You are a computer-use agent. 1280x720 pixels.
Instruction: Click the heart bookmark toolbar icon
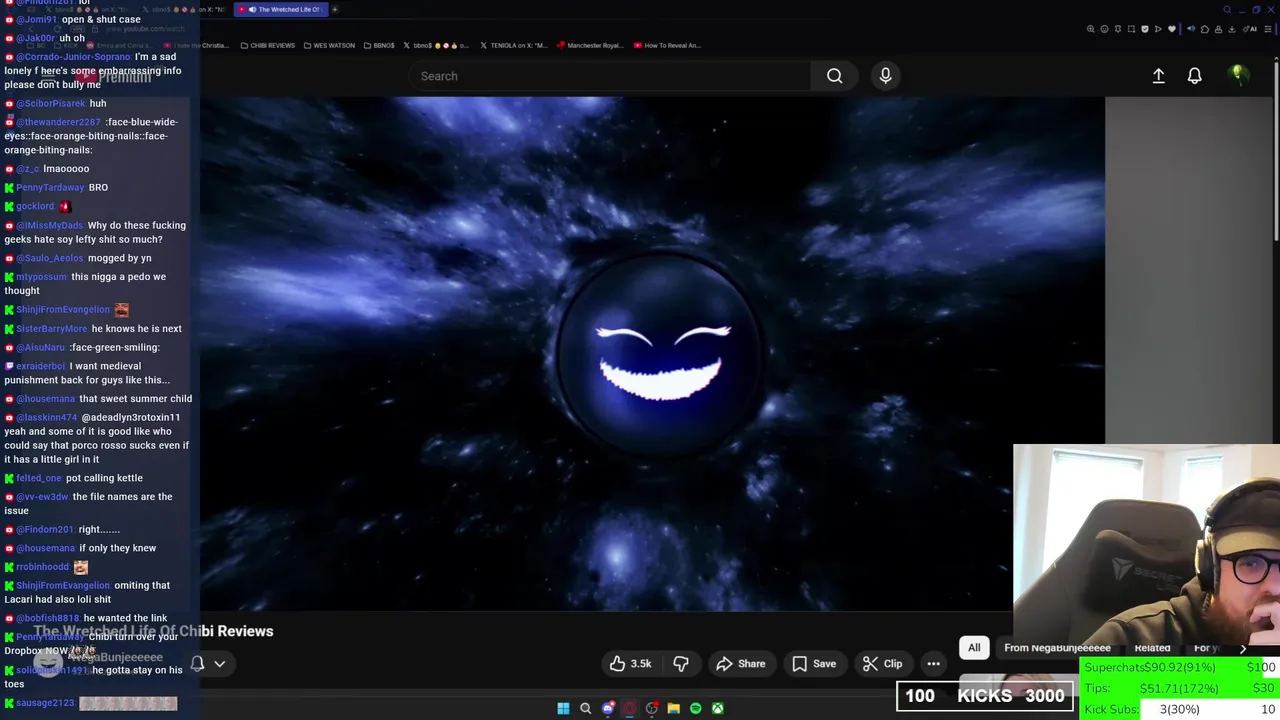(x=1171, y=29)
